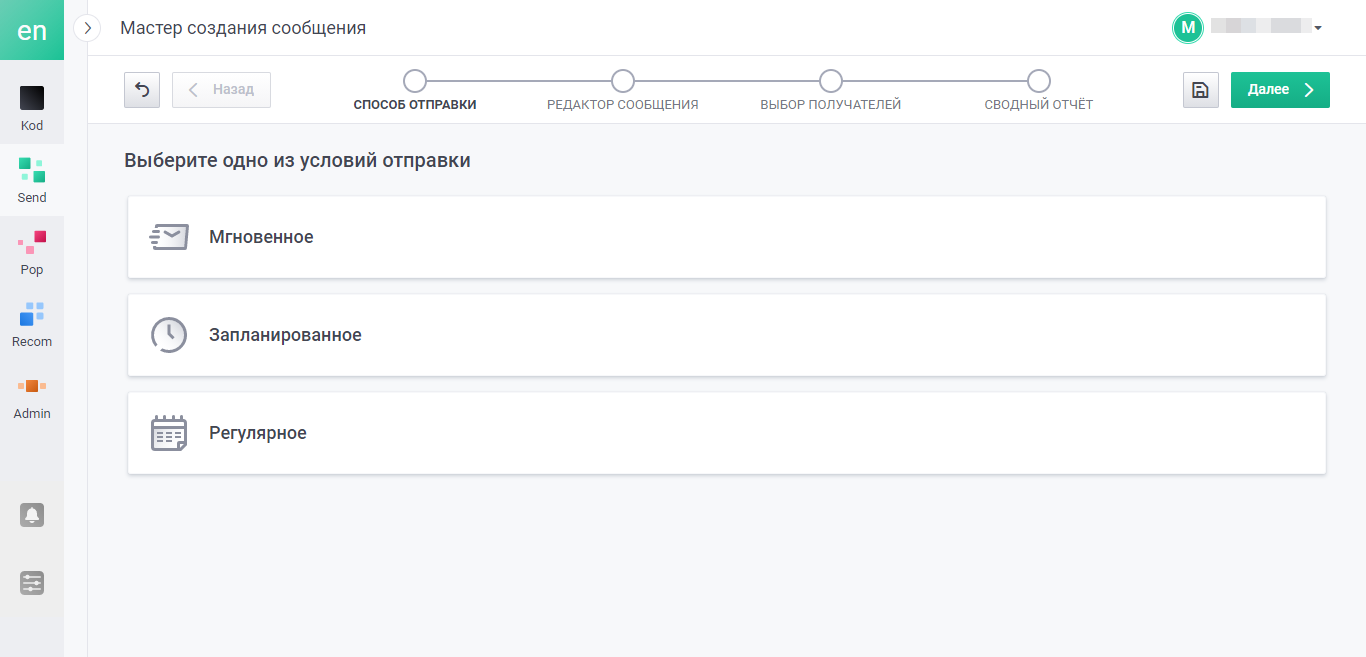Select the 'Выбор получателей' step circle
The height and width of the screenshot is (657, 1366).
(x=831, y=81)
